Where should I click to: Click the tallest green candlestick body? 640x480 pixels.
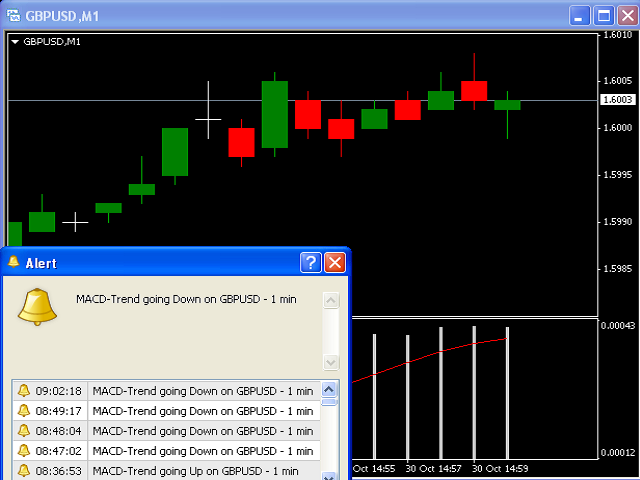coord(275,114)
